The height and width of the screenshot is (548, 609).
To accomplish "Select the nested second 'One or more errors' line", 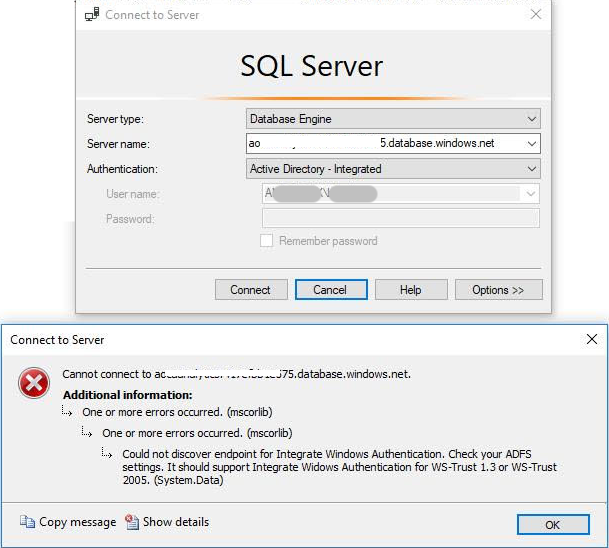I will pyautogui.click(x=197, y=433).
